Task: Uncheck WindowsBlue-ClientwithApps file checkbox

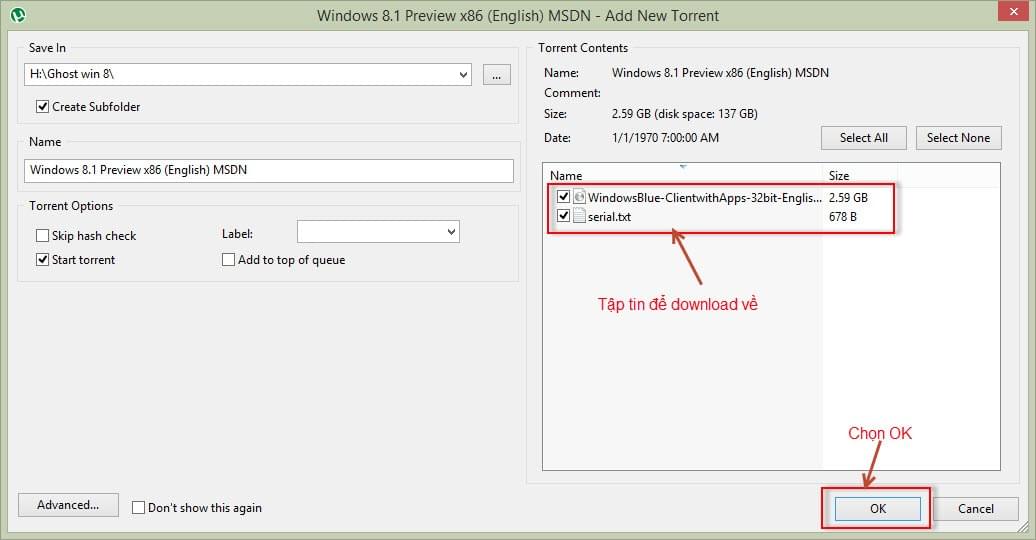Action: click(564, 197)
